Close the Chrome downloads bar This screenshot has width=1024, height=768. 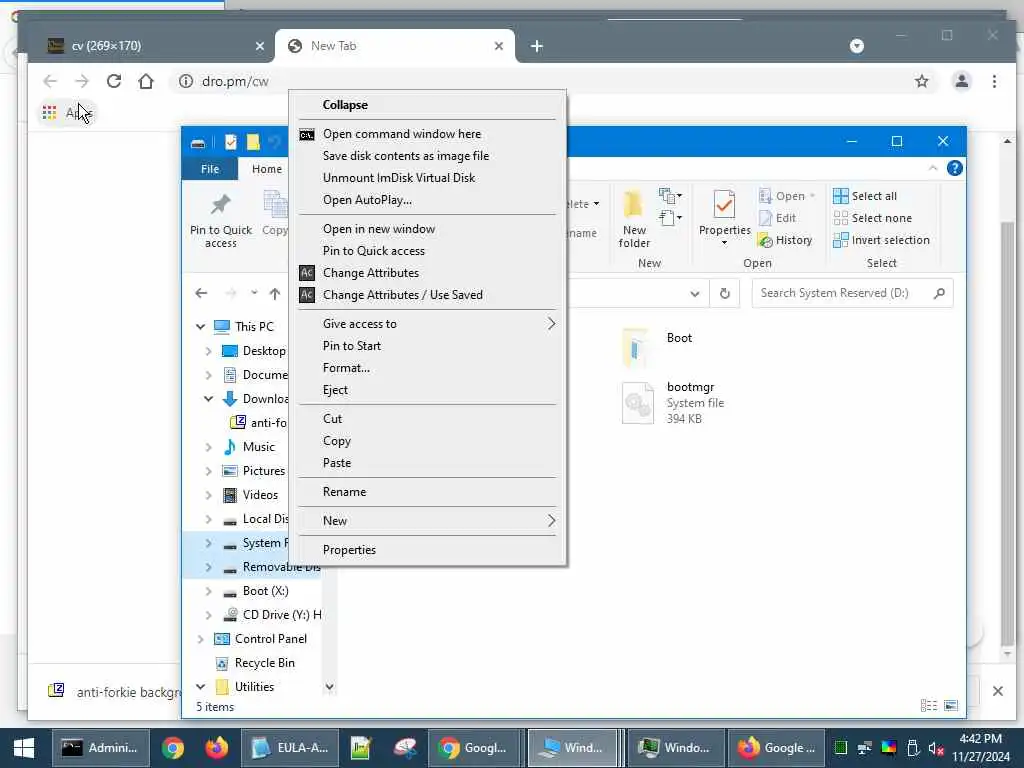pos(997,691)
